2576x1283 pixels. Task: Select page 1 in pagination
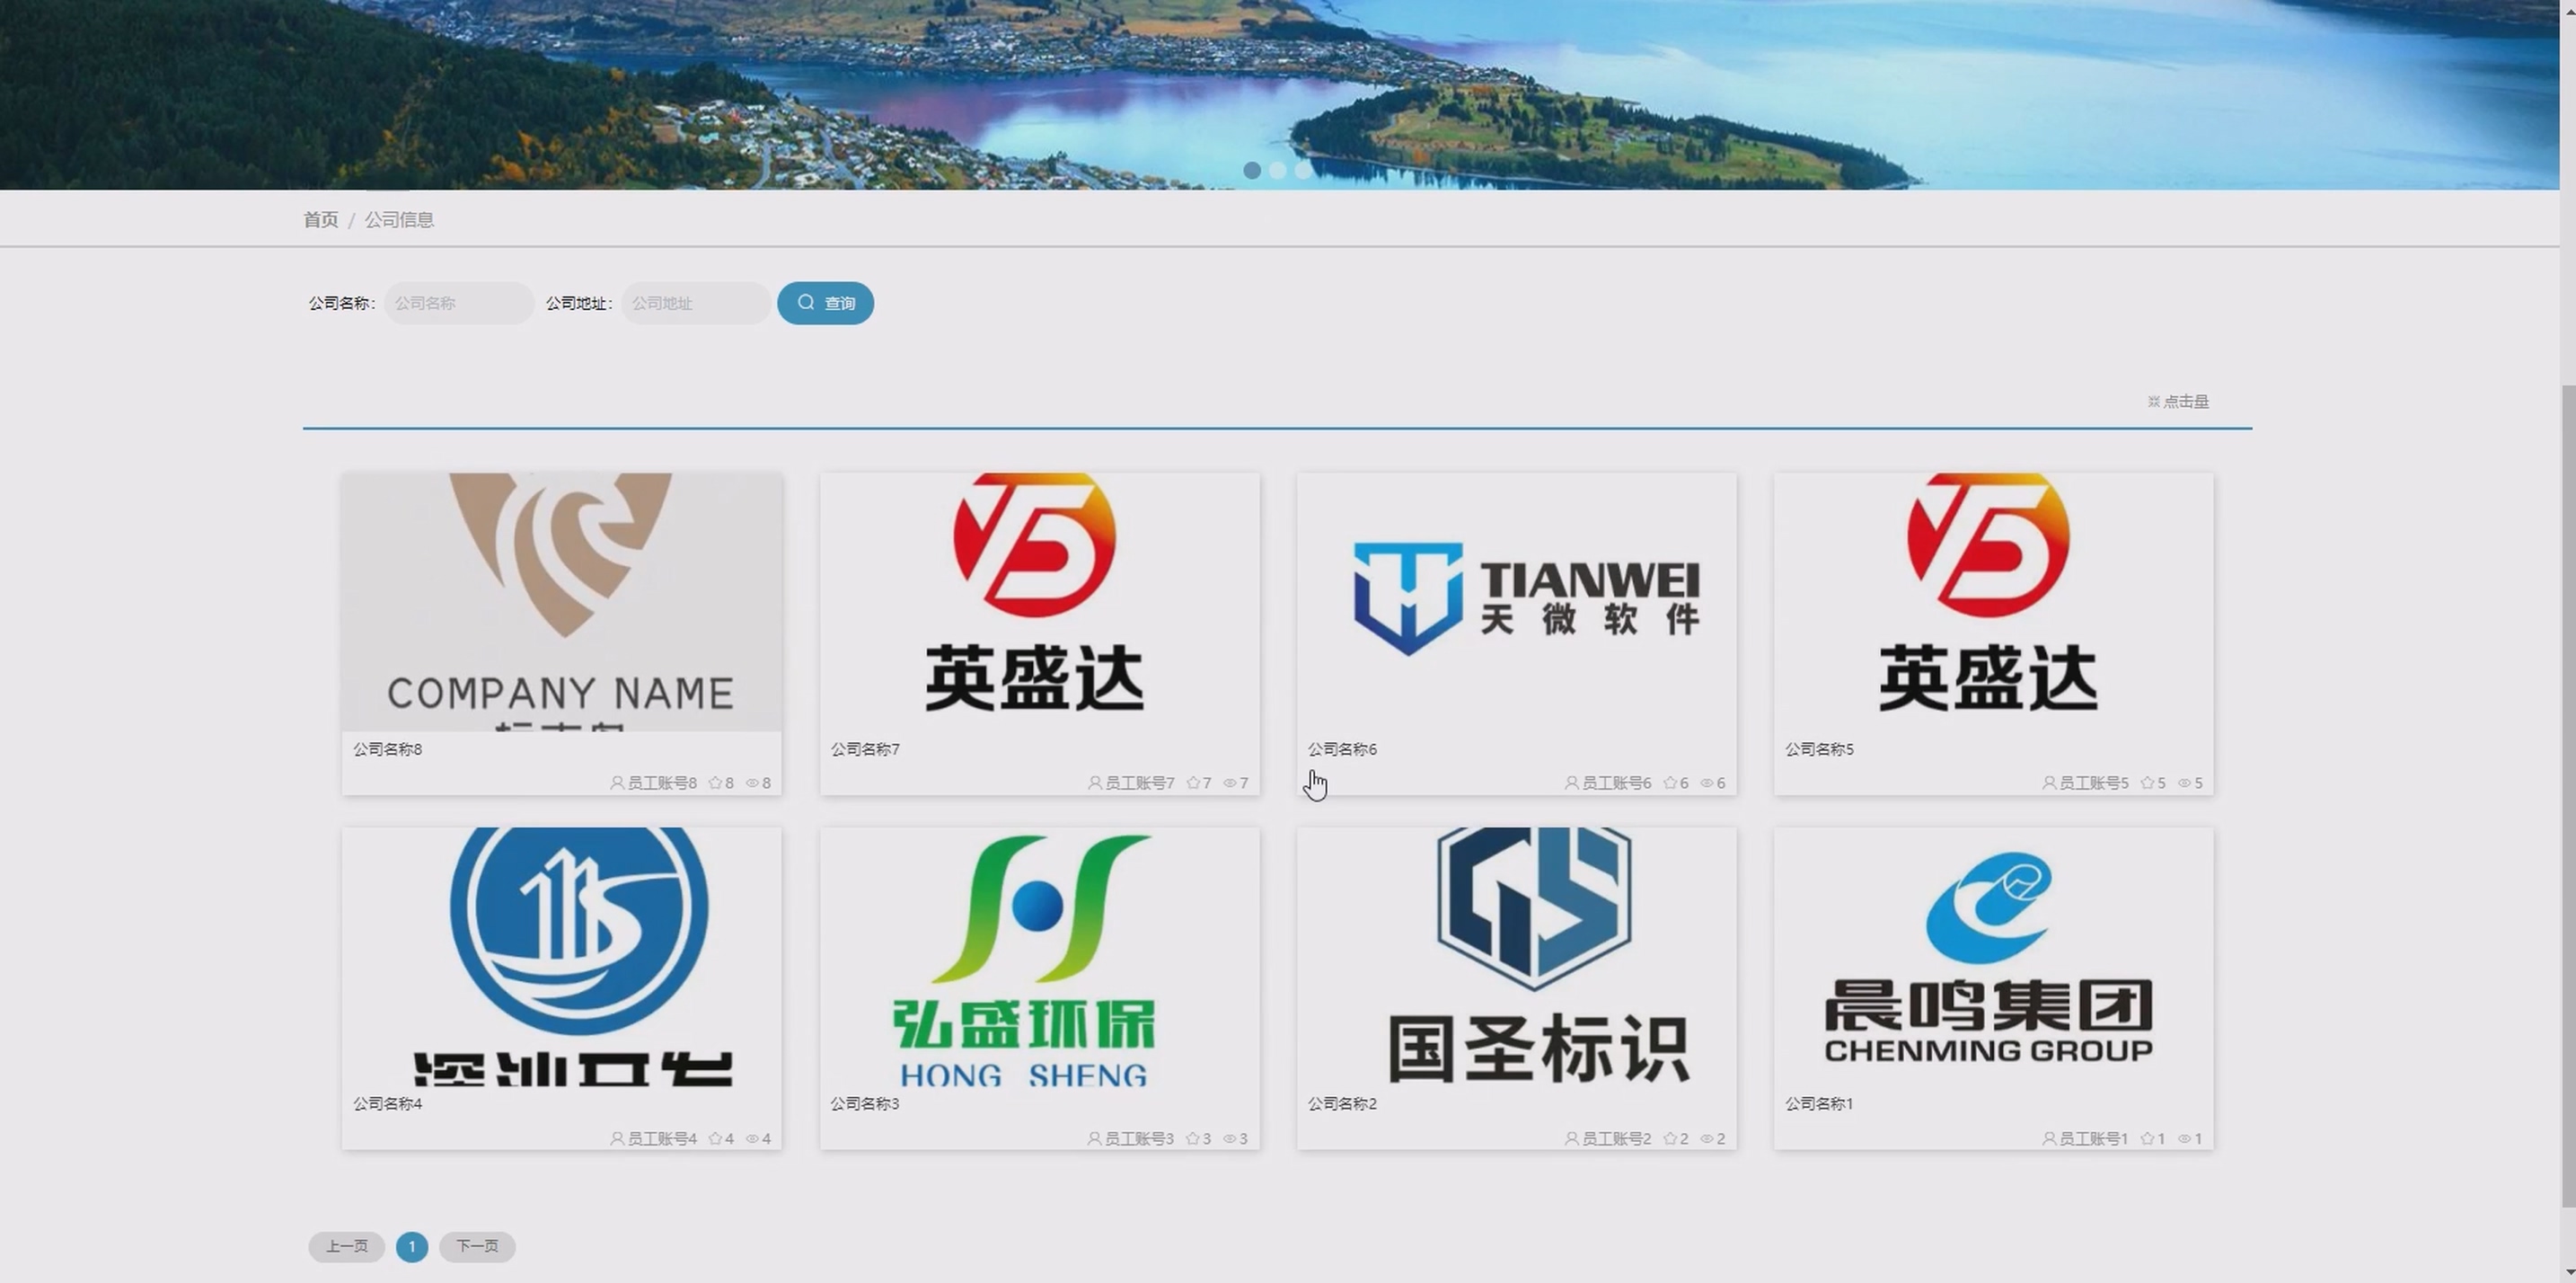pyautogui.click(x=412, y=1247)
